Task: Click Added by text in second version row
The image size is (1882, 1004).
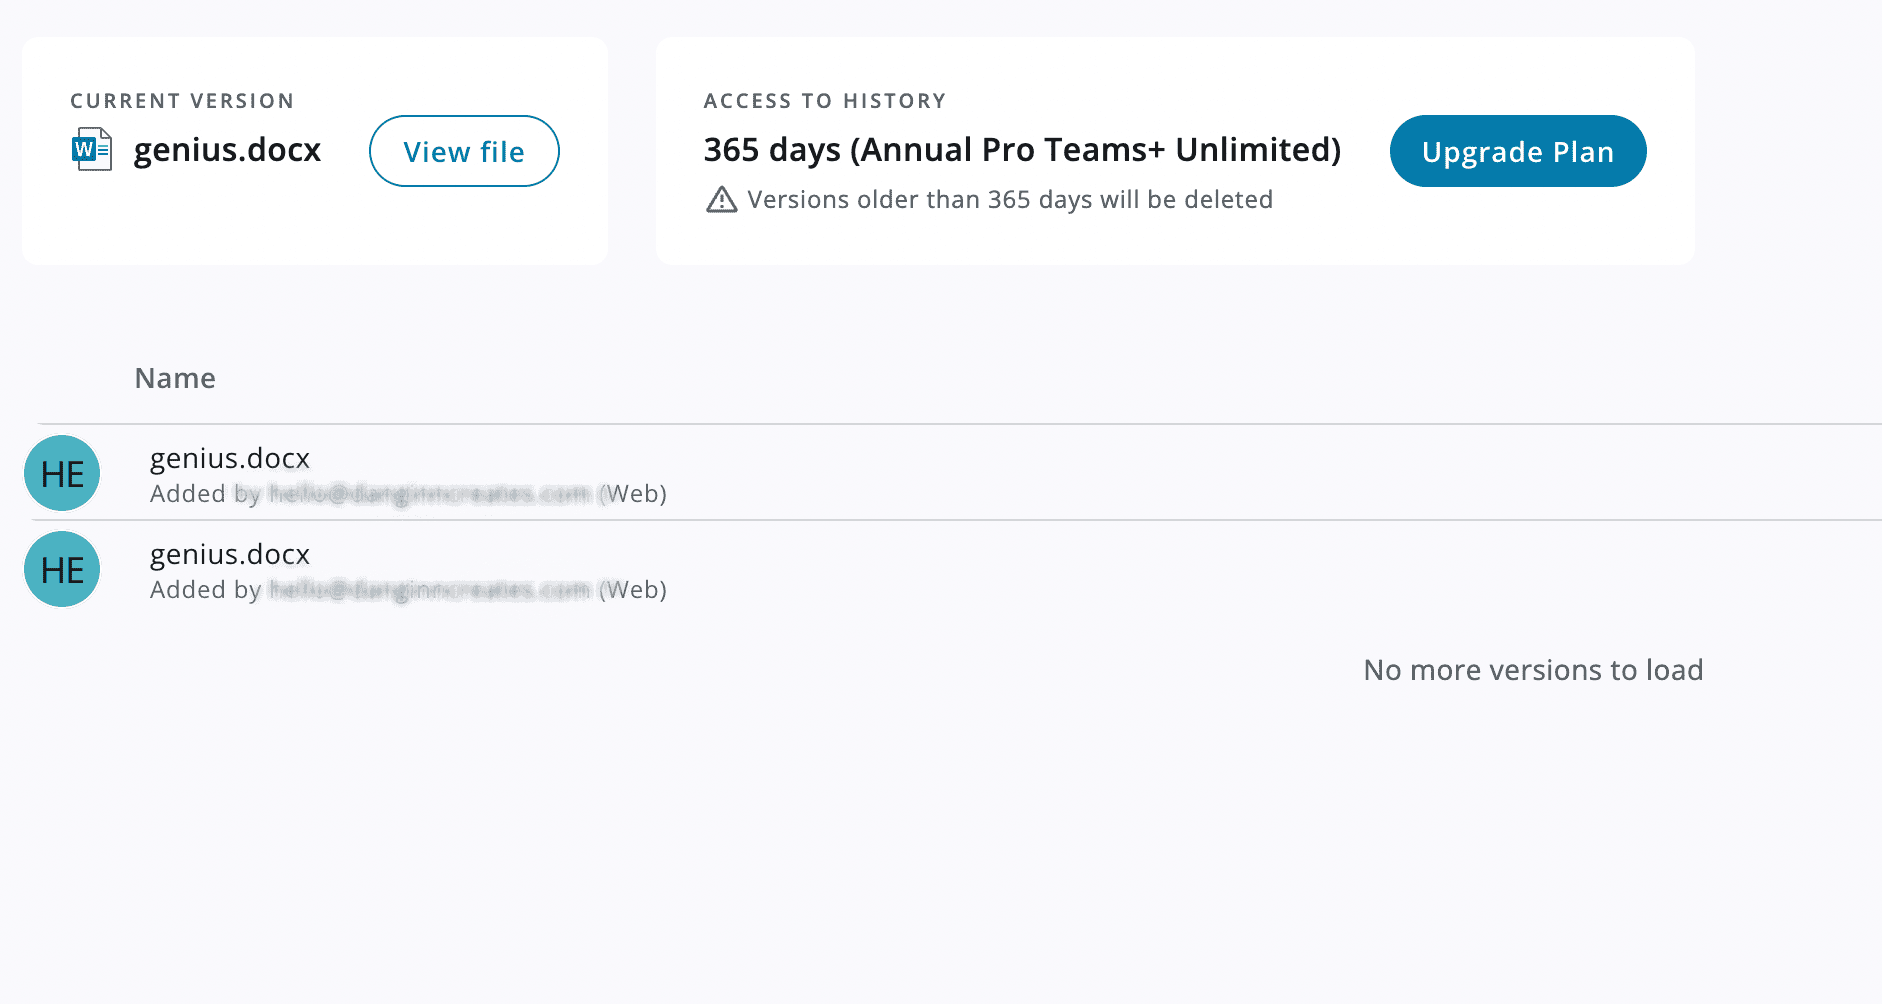Action: 205,590
